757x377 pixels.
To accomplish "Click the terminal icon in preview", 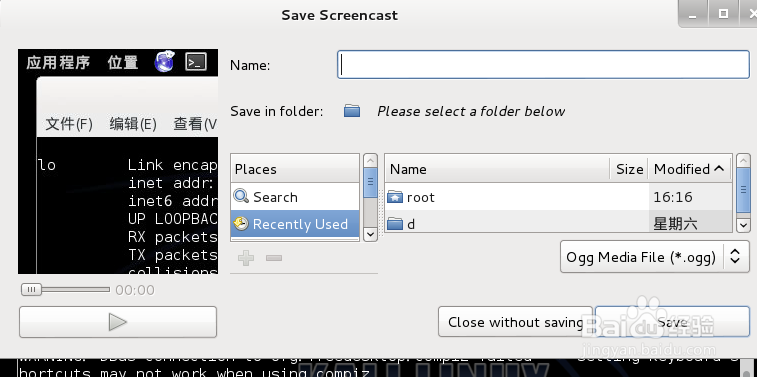I will [x=196, y=62].
